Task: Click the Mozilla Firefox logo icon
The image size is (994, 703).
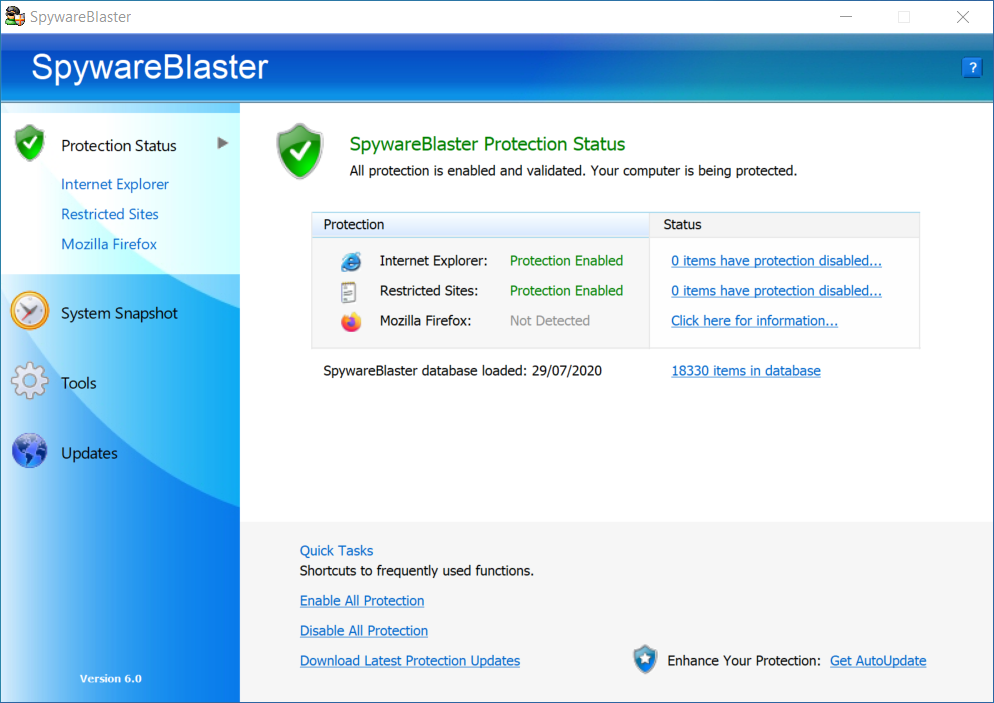Action: click(351, 321)
